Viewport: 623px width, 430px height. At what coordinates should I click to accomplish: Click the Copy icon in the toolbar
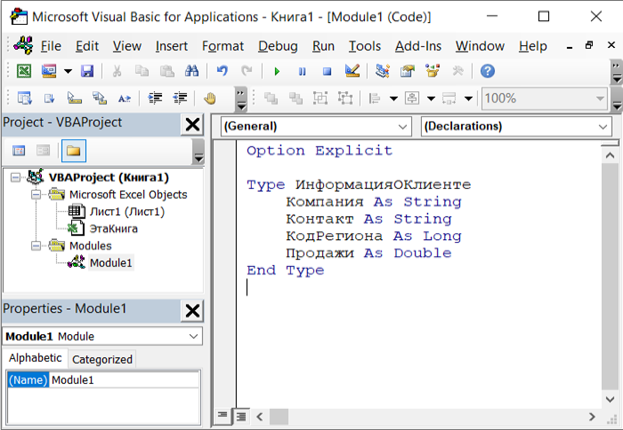[x=142, y=72]
